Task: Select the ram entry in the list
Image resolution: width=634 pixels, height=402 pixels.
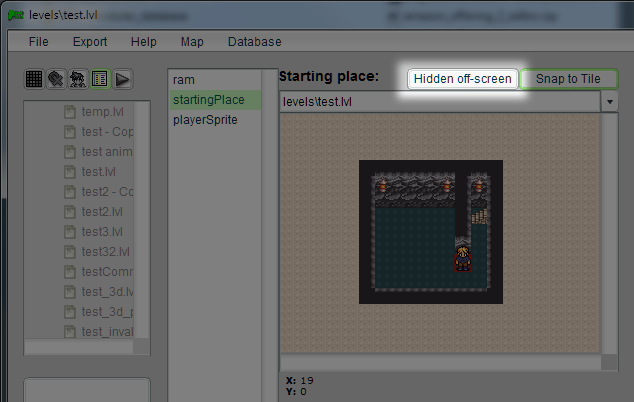Action: (x=182, y=79)
